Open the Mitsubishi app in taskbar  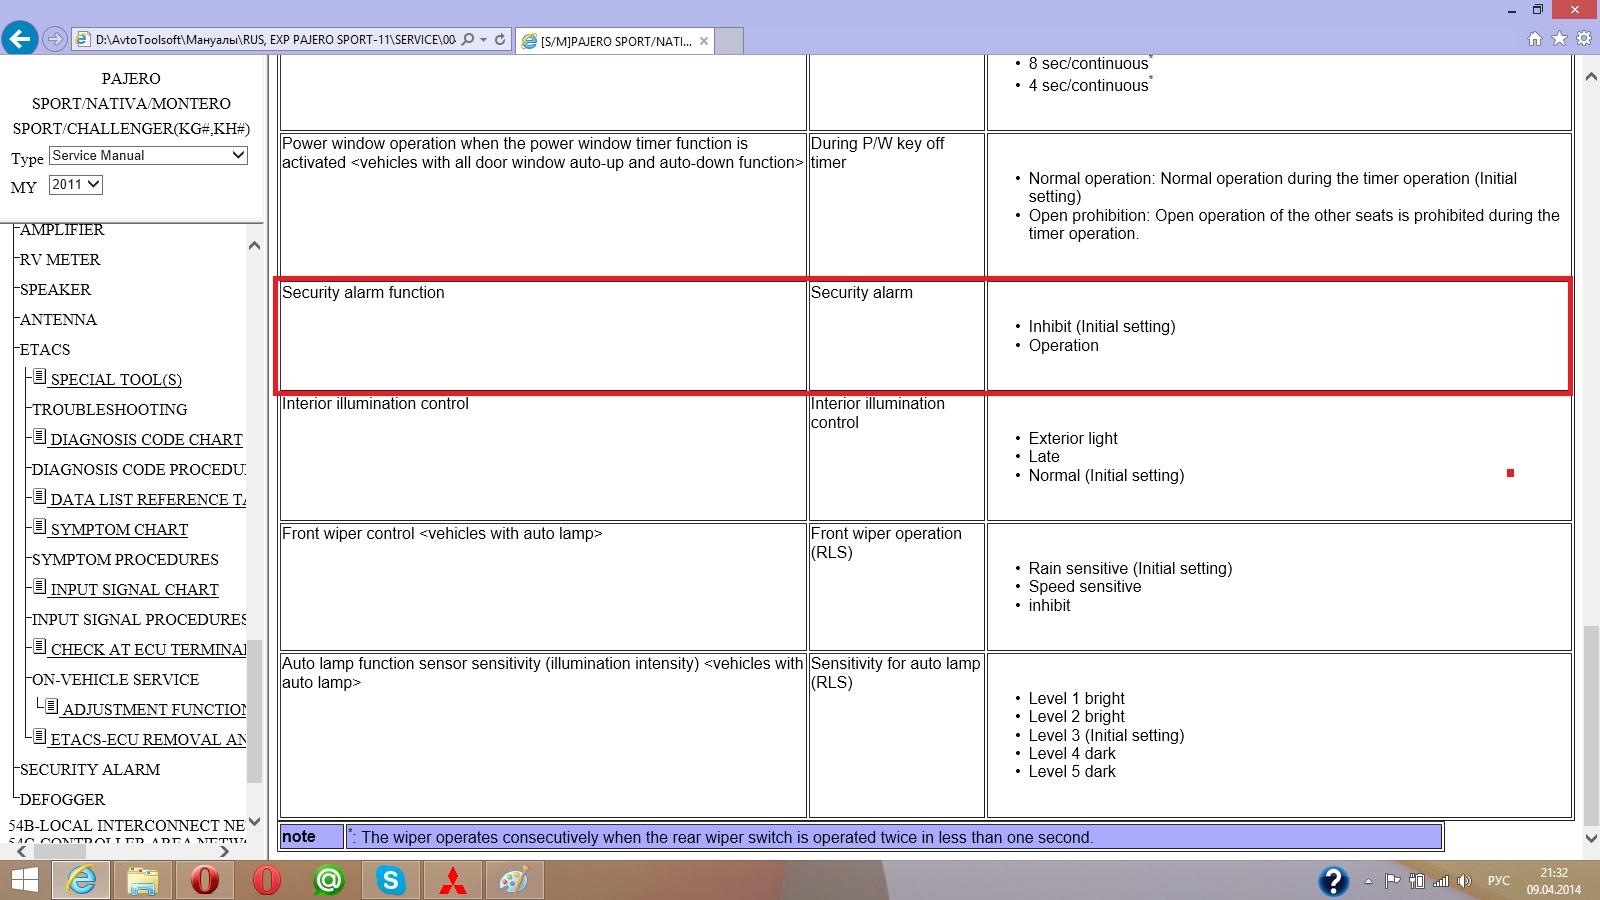pyautogui.click(x=453, y=881)
